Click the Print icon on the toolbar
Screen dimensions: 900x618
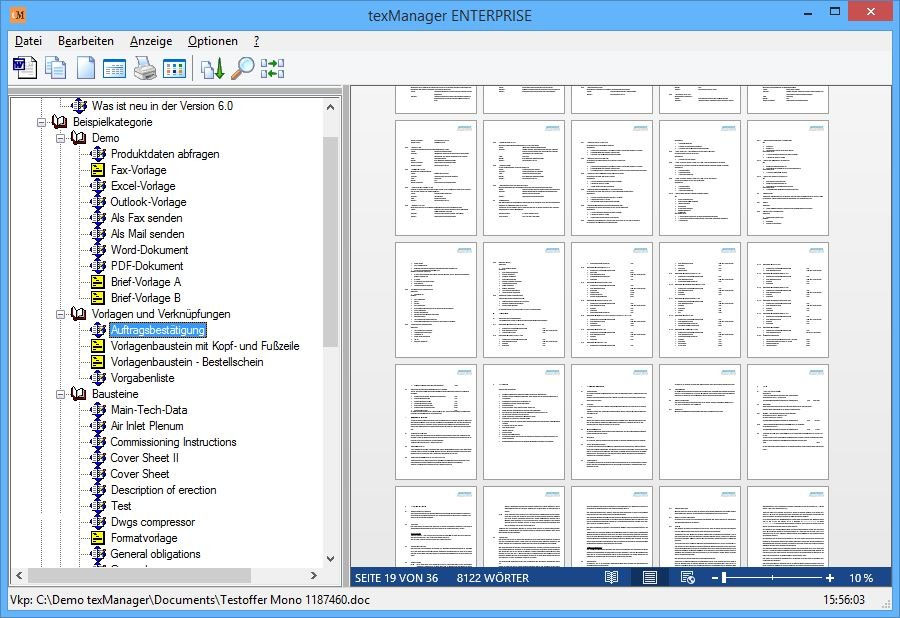(x=144, y=67)
